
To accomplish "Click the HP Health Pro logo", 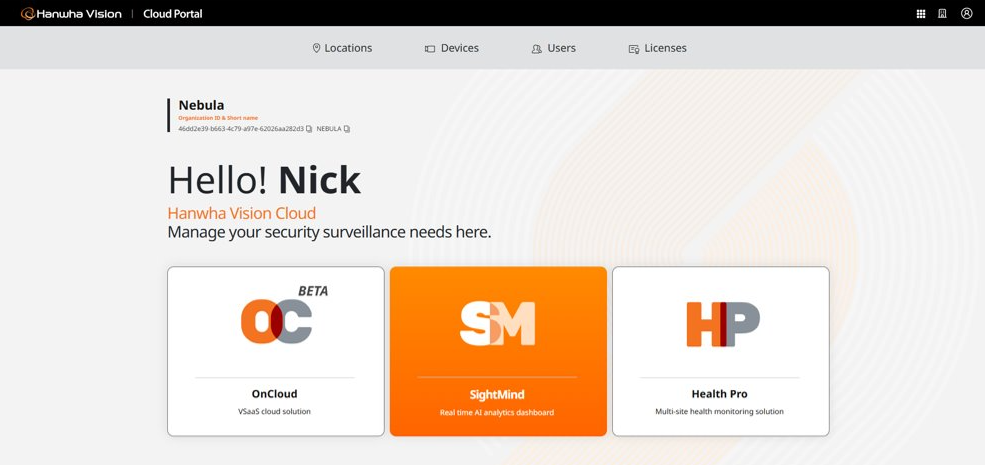I will pyautogui.click(x=723, y=324).
